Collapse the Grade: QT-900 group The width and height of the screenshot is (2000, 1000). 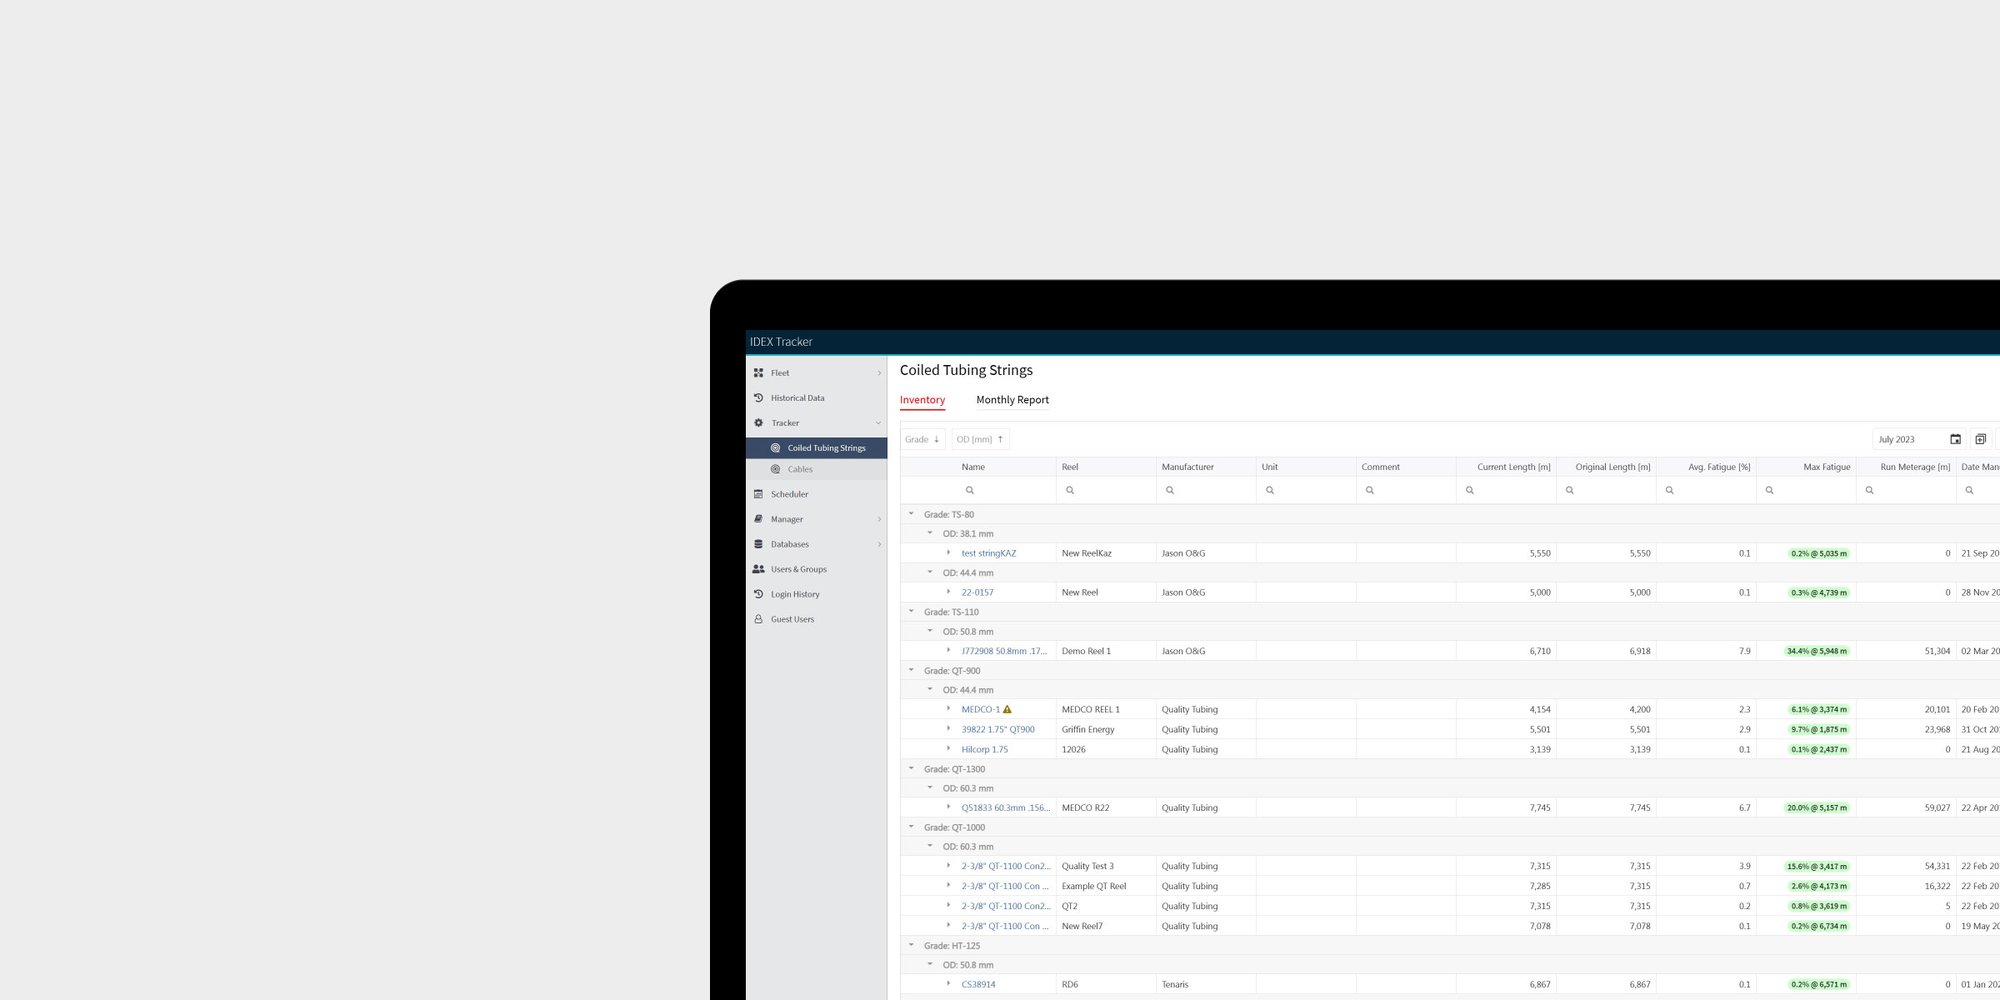(911, 670)
